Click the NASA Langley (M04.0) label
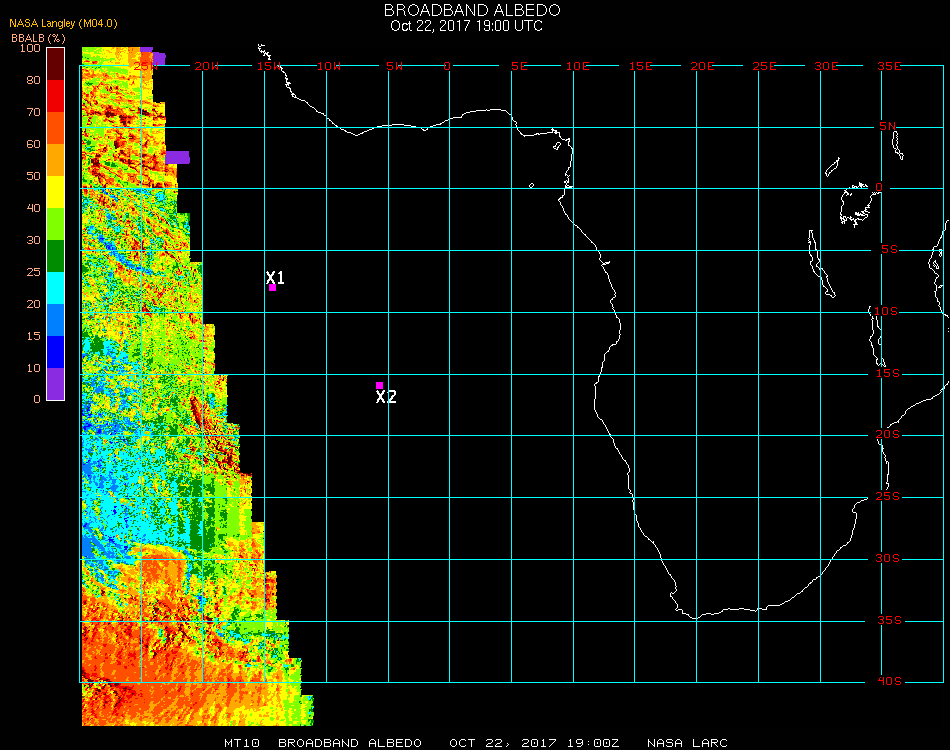This screenshot has height=750, width=950. pyautogui.click(x=63, y=23)
